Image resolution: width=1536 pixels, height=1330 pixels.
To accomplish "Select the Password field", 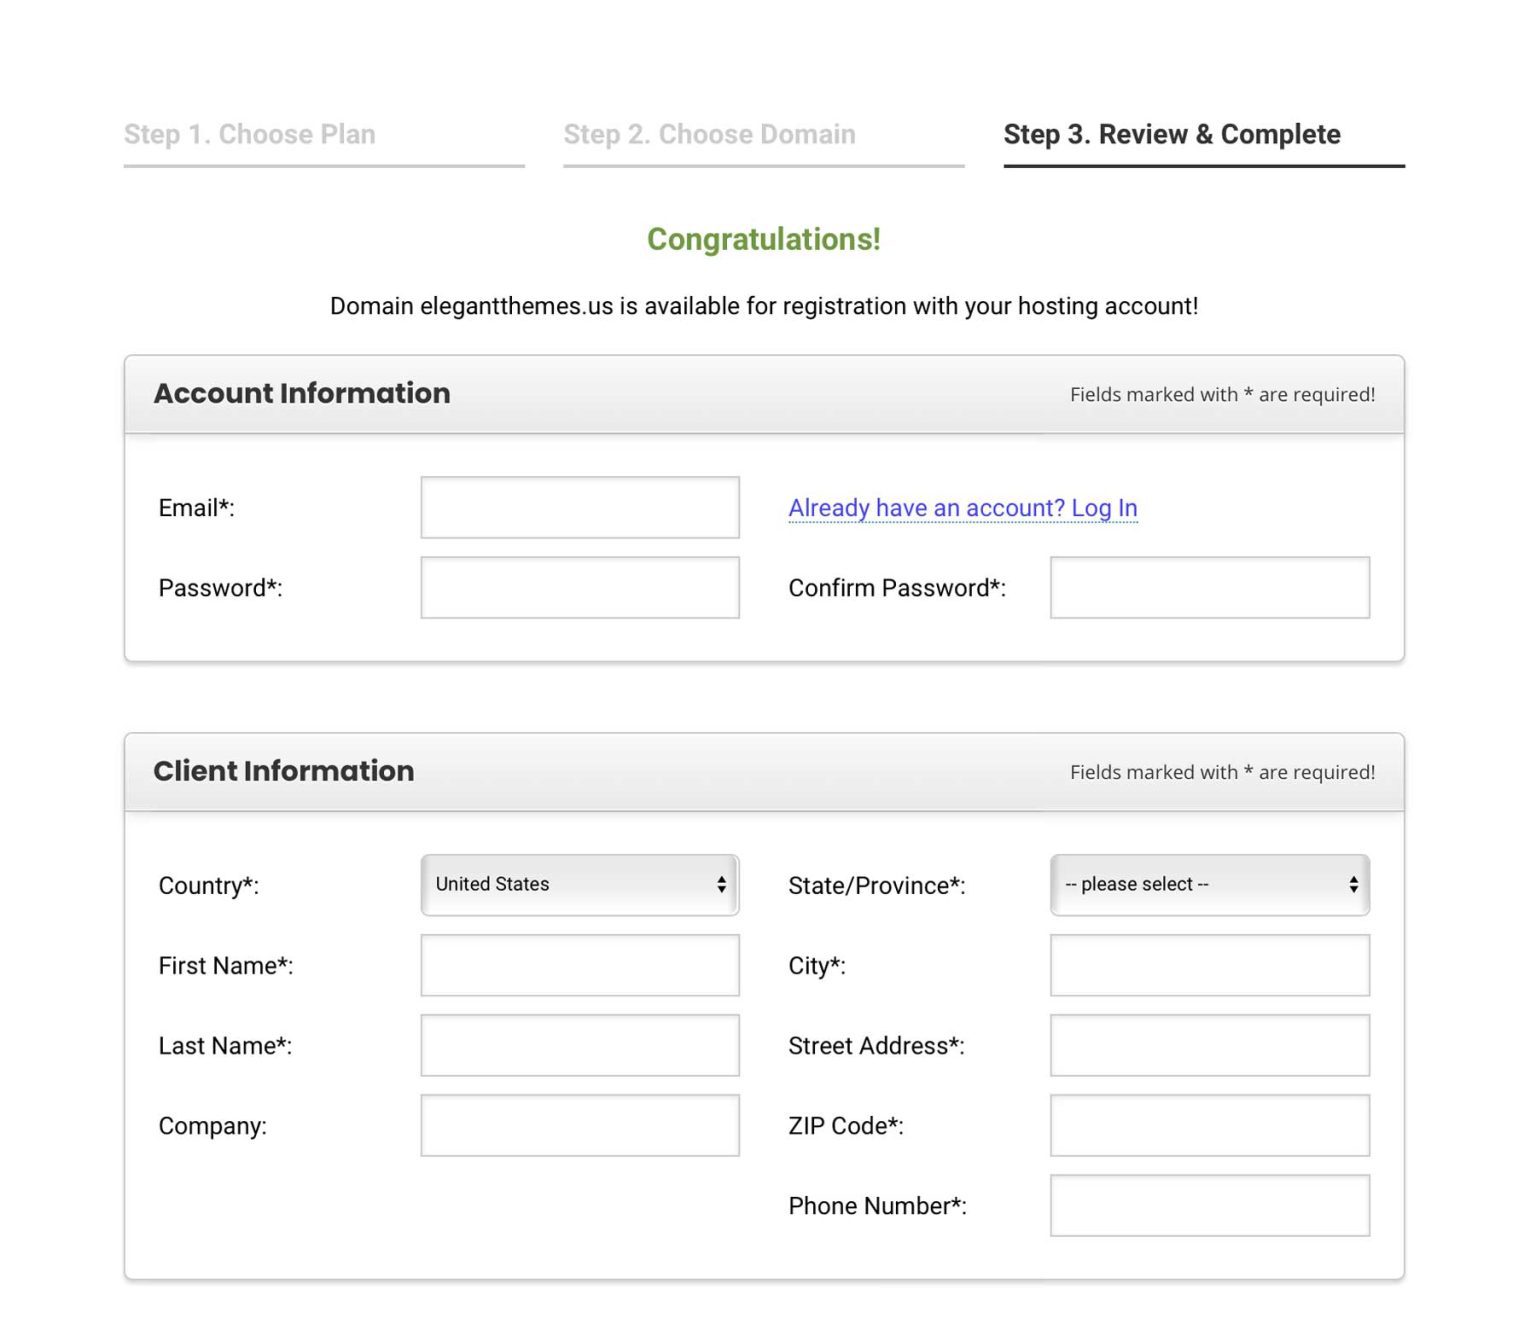I will pyautogui.click(x=580, y=587).
